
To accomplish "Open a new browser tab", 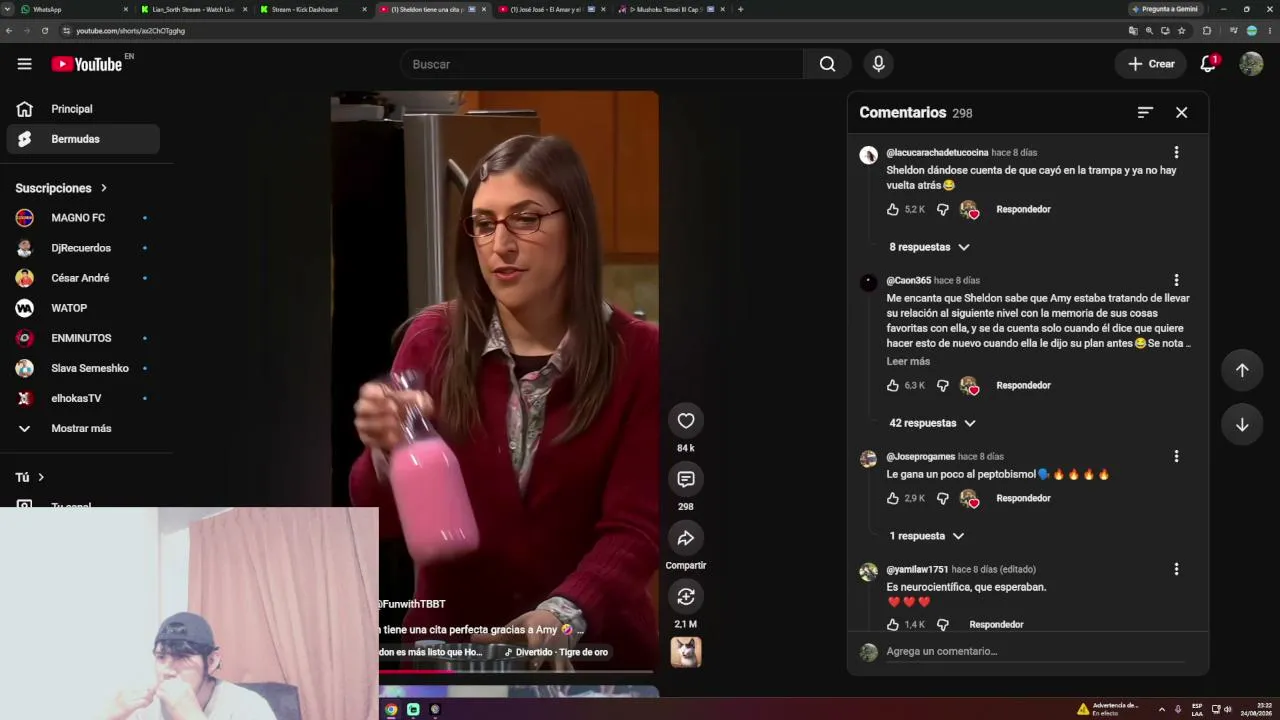I will click(x=740, y=9).
